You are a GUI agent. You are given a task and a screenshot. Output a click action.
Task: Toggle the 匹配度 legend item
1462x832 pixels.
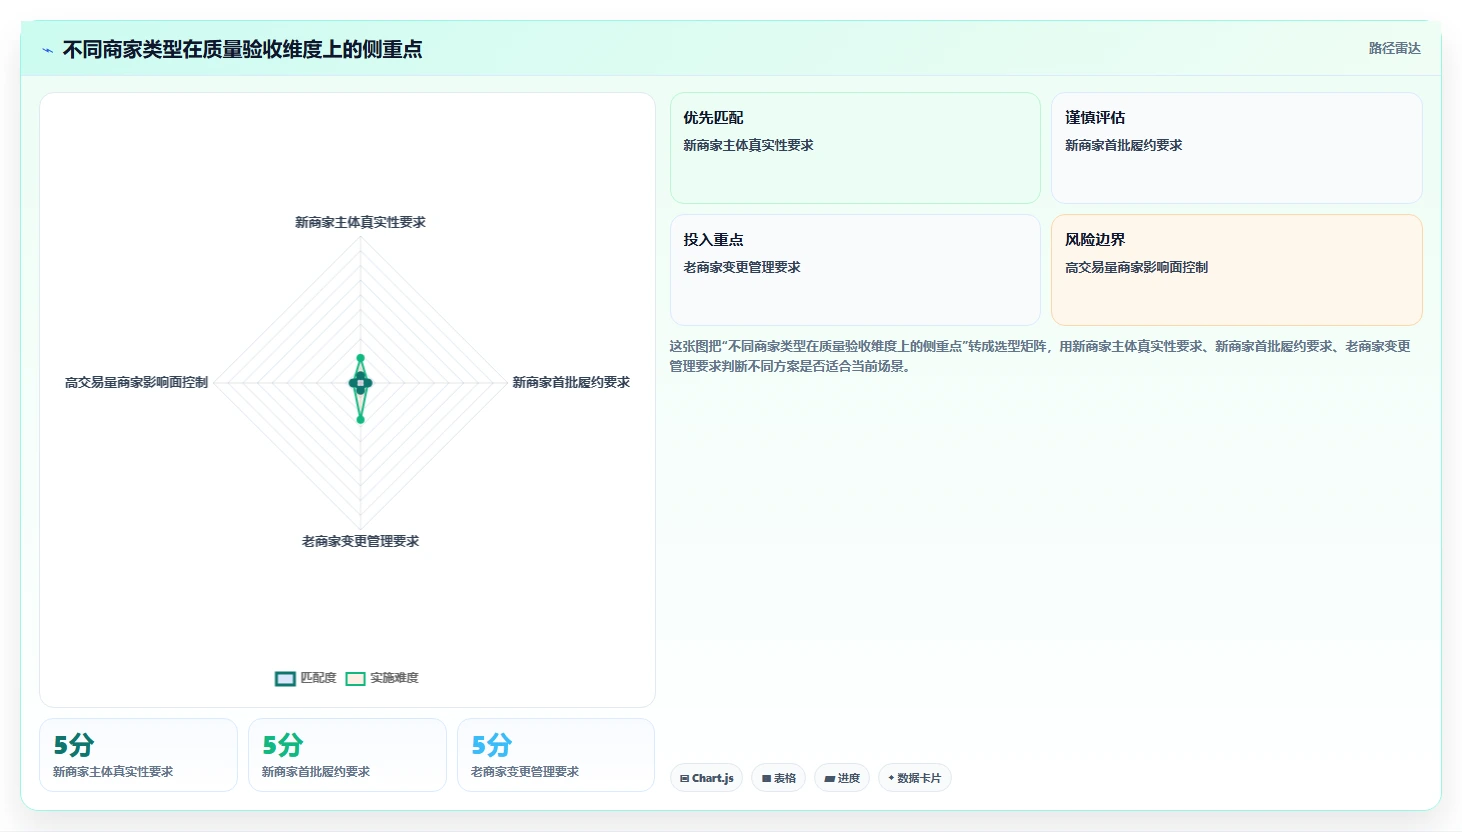(x=306, y=678)
